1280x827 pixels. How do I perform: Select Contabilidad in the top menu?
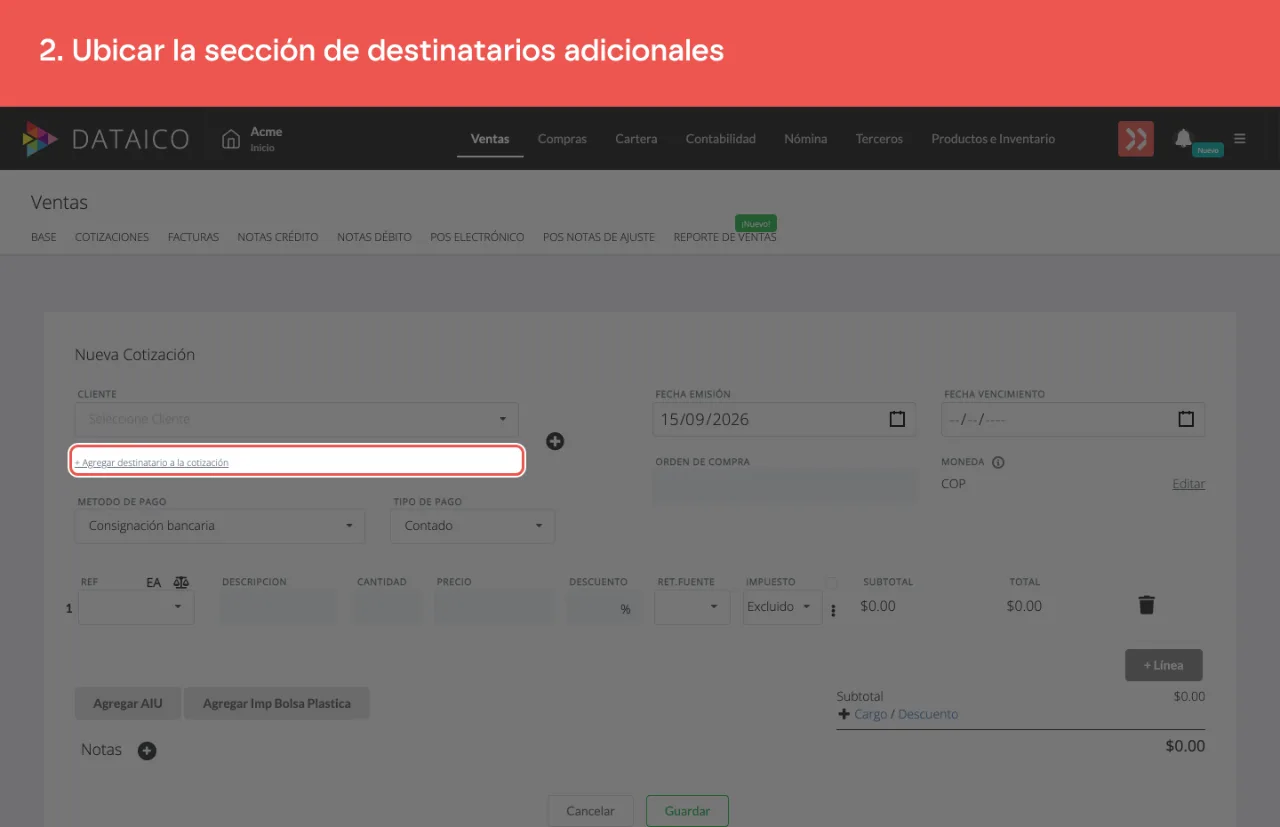721,139
